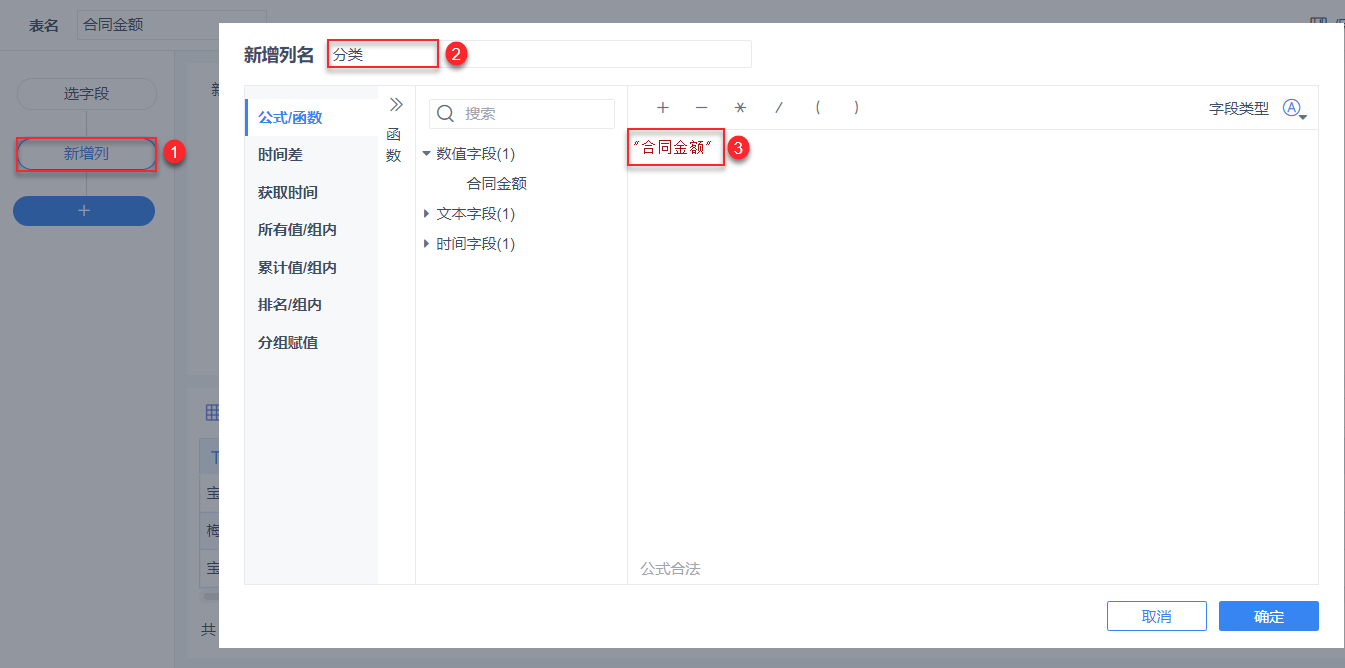Insert the multiply asterisk operator
This screenshot has height=668, width=1345.
pyautogui.click(x=740, y=108)
